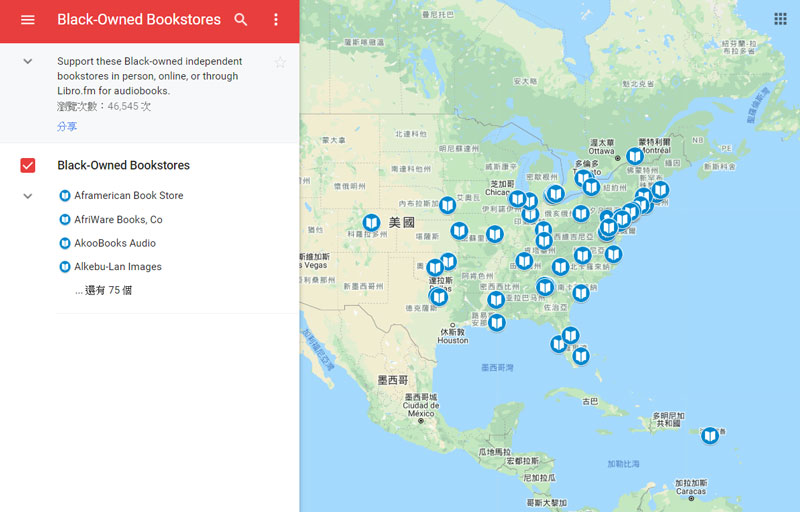Click the Caribbean island bookstore marker
This screenshot has height=512, width=800.
(x=710, y=436)
